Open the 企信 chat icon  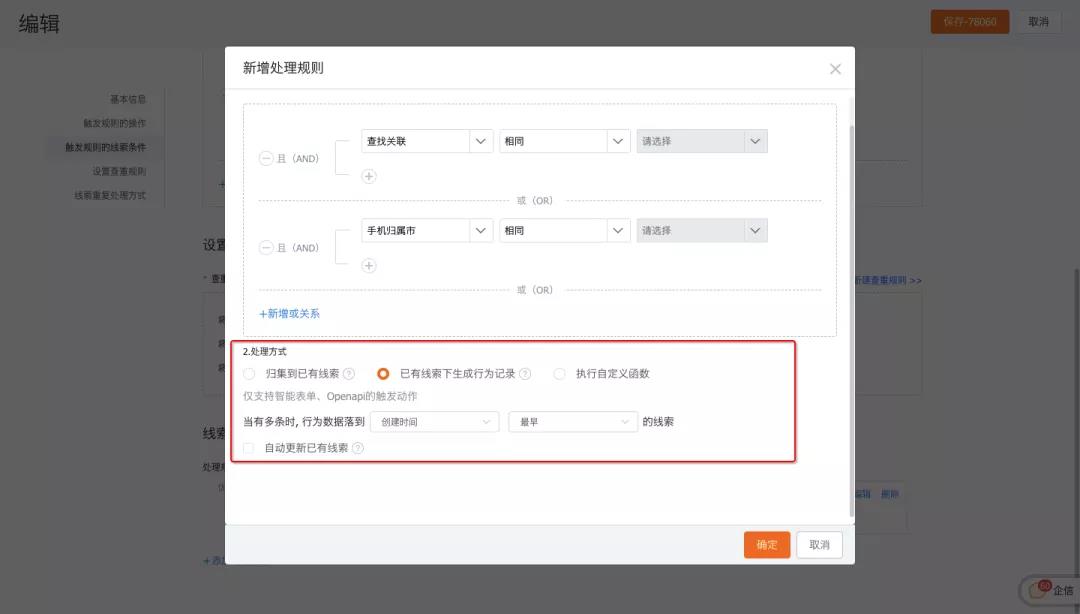1051,590
